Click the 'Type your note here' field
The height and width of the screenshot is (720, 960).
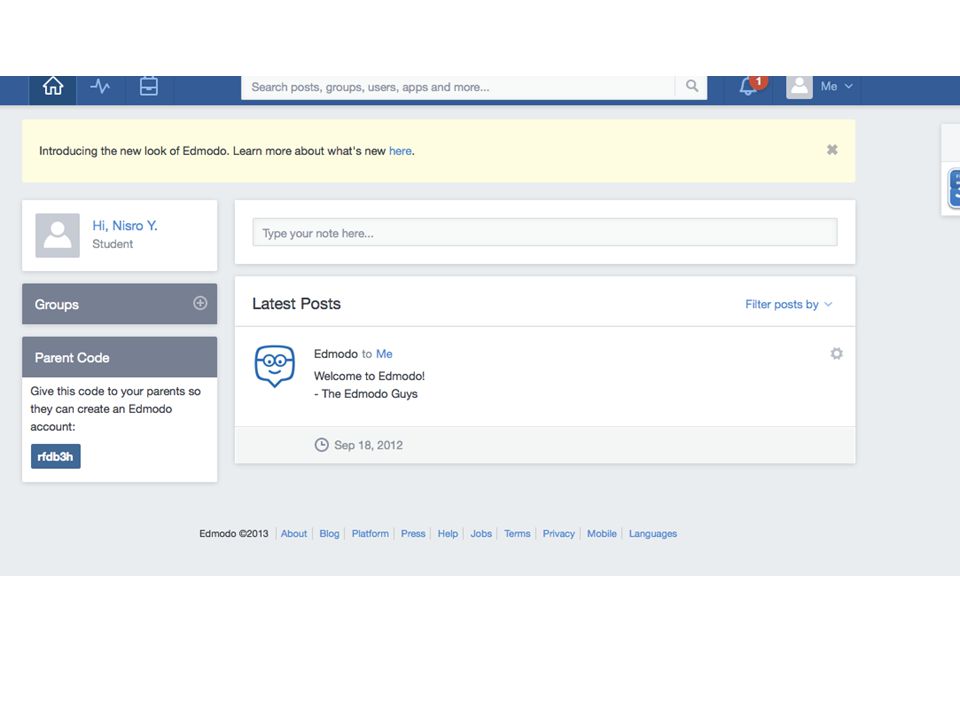pyautogui.click(x=545, y=233)
